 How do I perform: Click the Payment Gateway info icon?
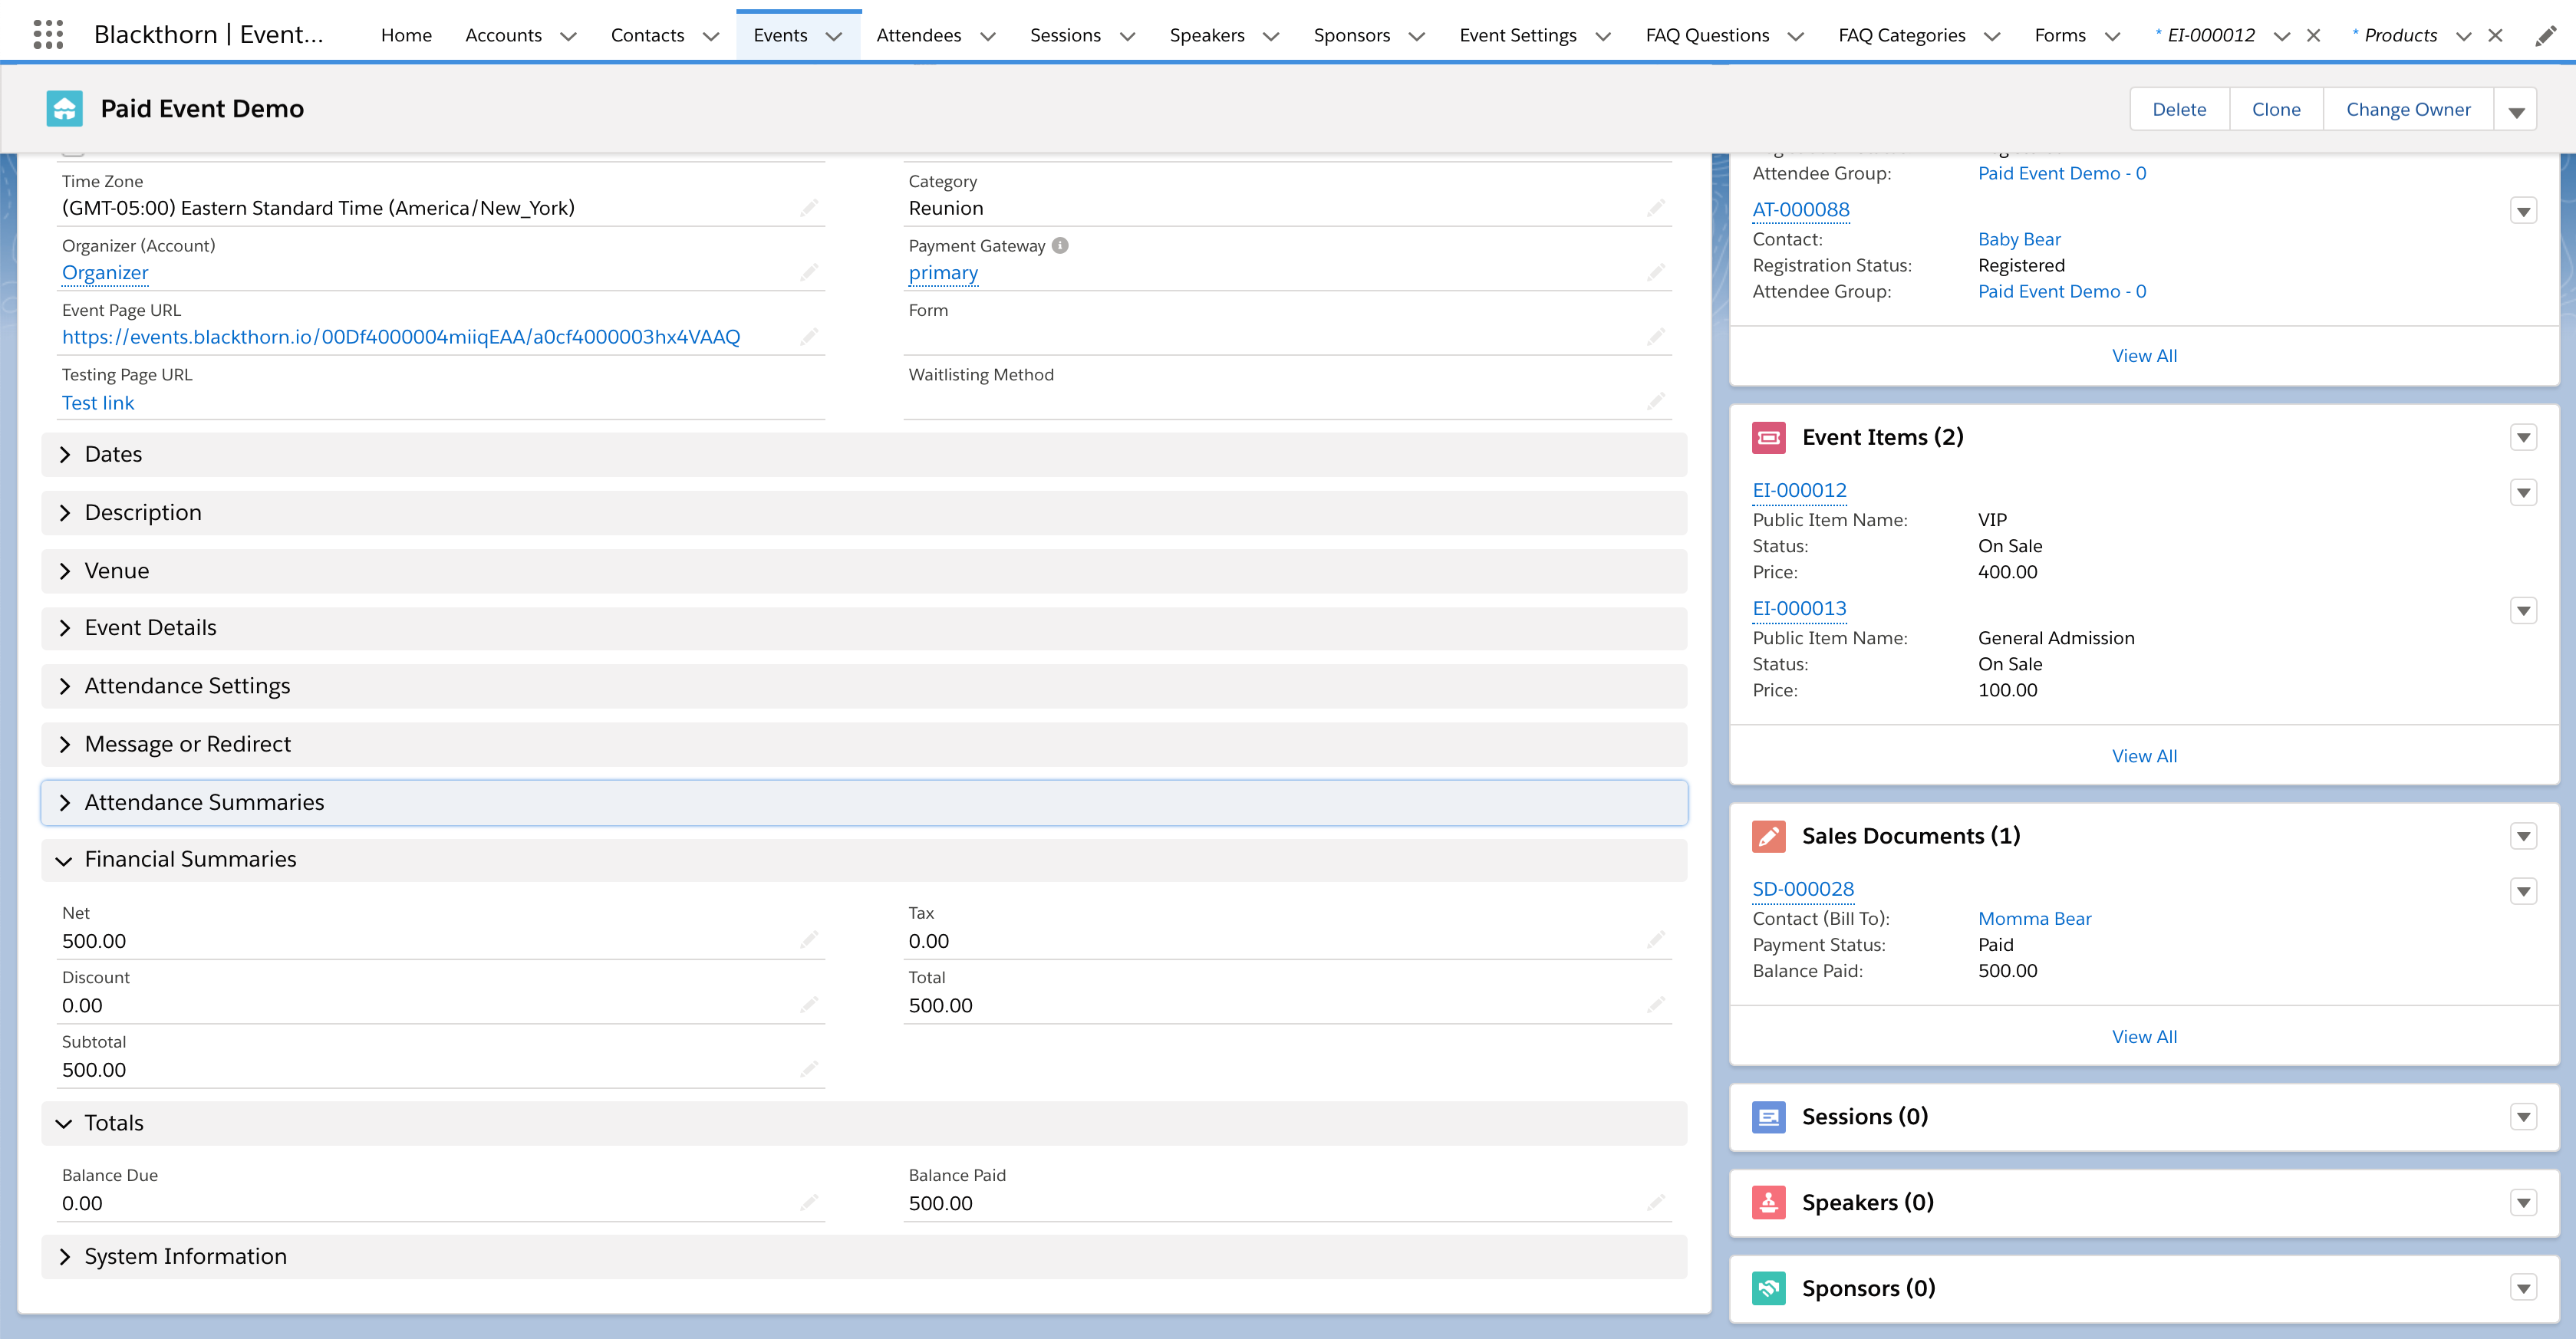1060,245
